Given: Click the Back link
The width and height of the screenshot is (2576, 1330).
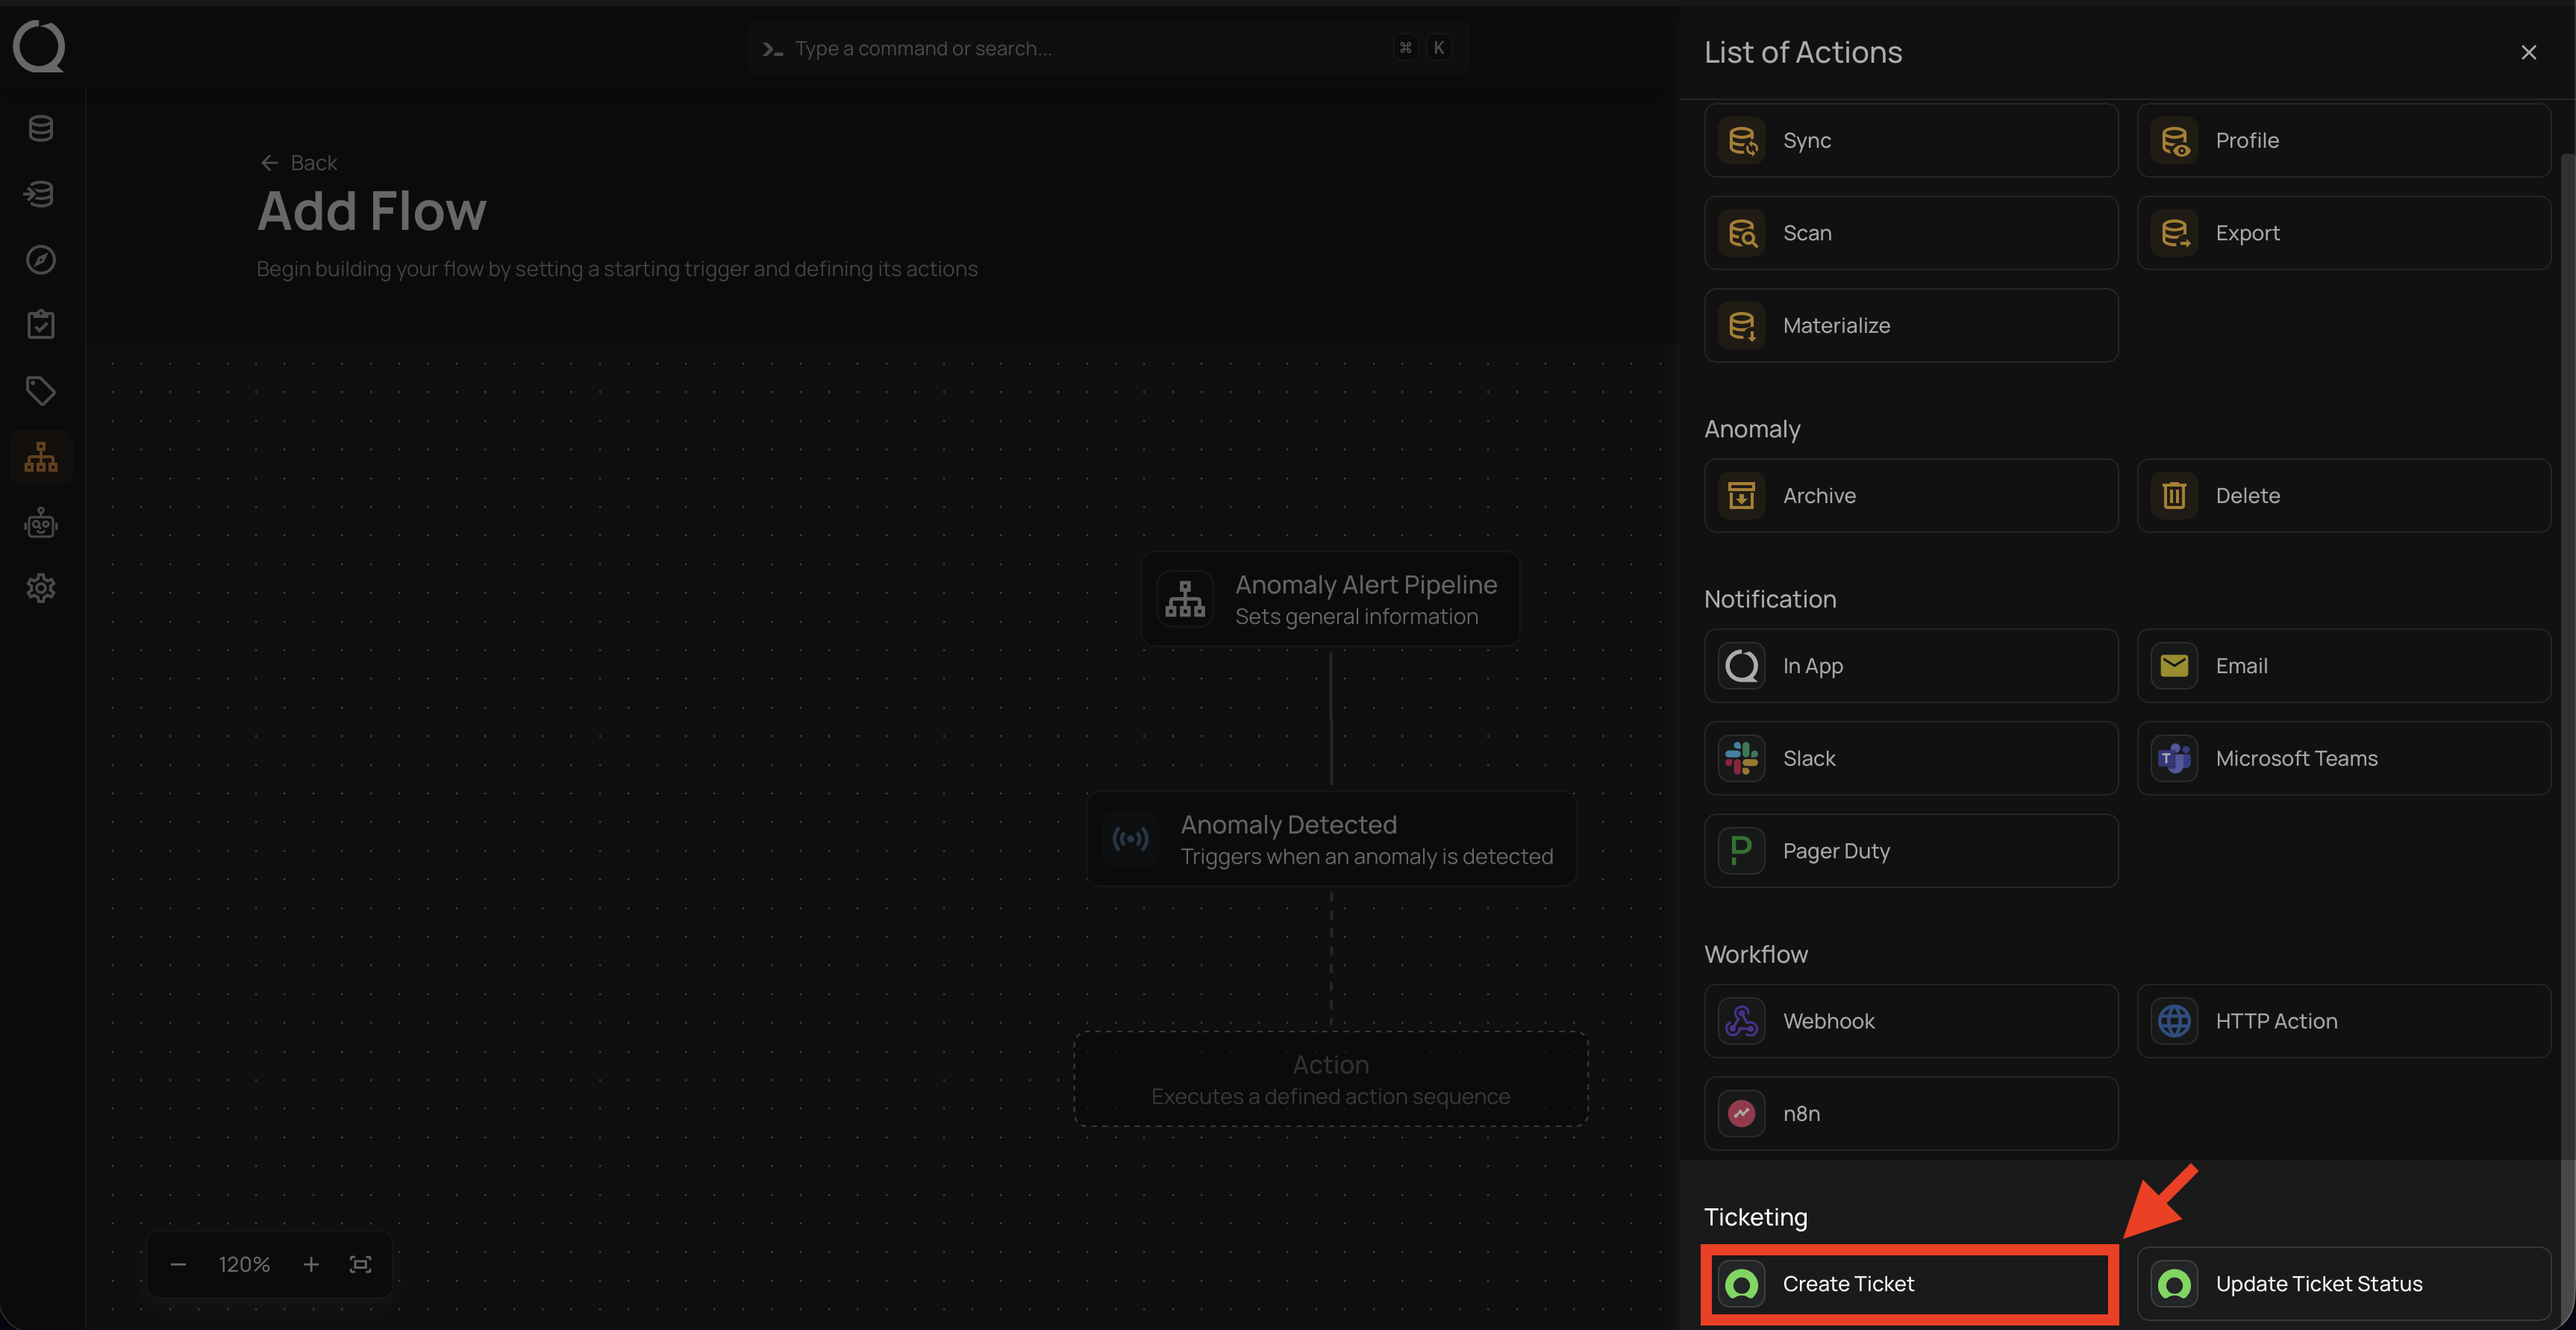Looking at the screenshot, I should pyautogui.click(x=299, y=163).
